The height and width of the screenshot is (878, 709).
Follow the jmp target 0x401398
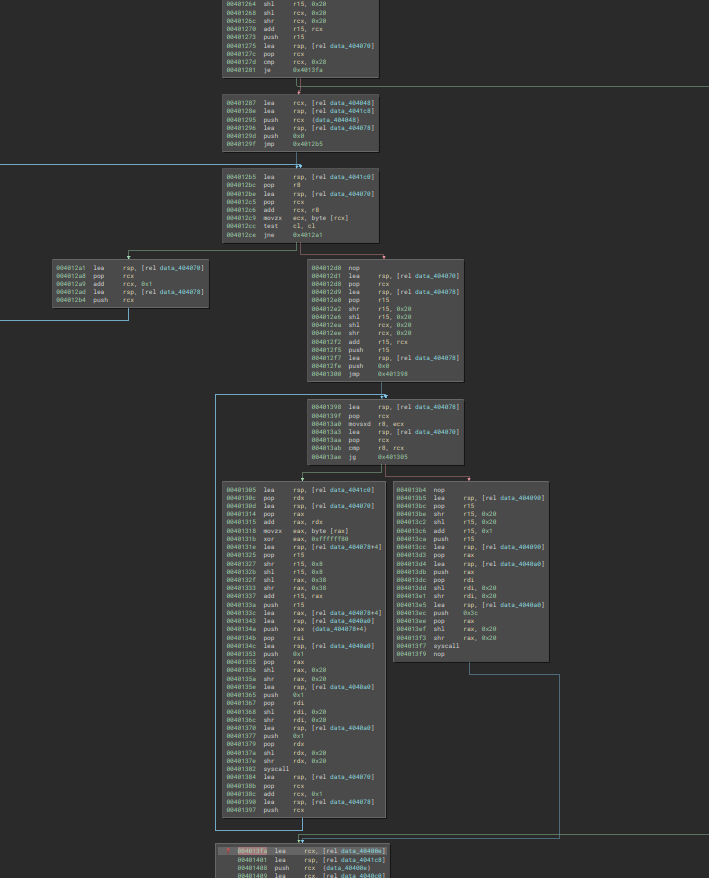click(392, 373)
